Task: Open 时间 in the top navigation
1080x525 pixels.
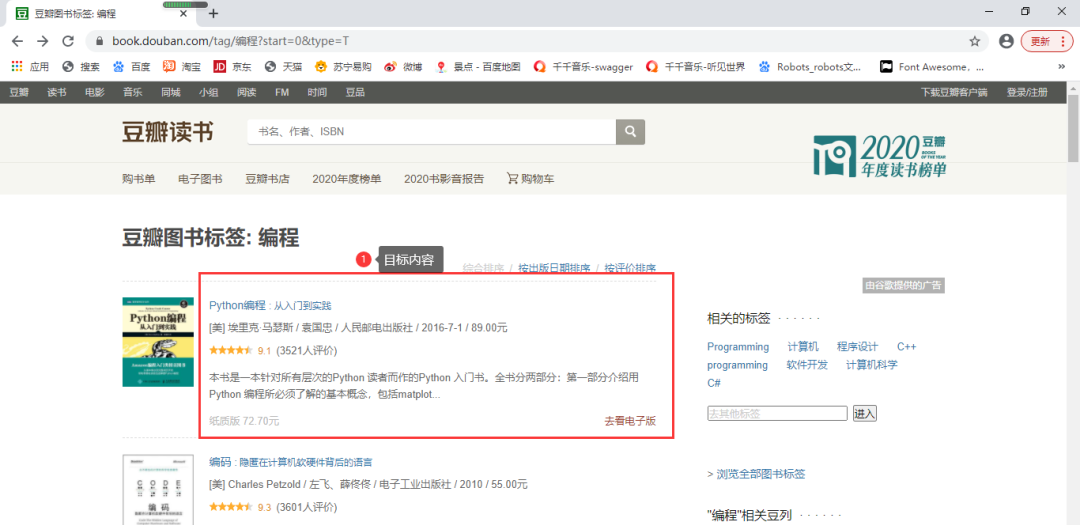Action: tap(317, 92)
